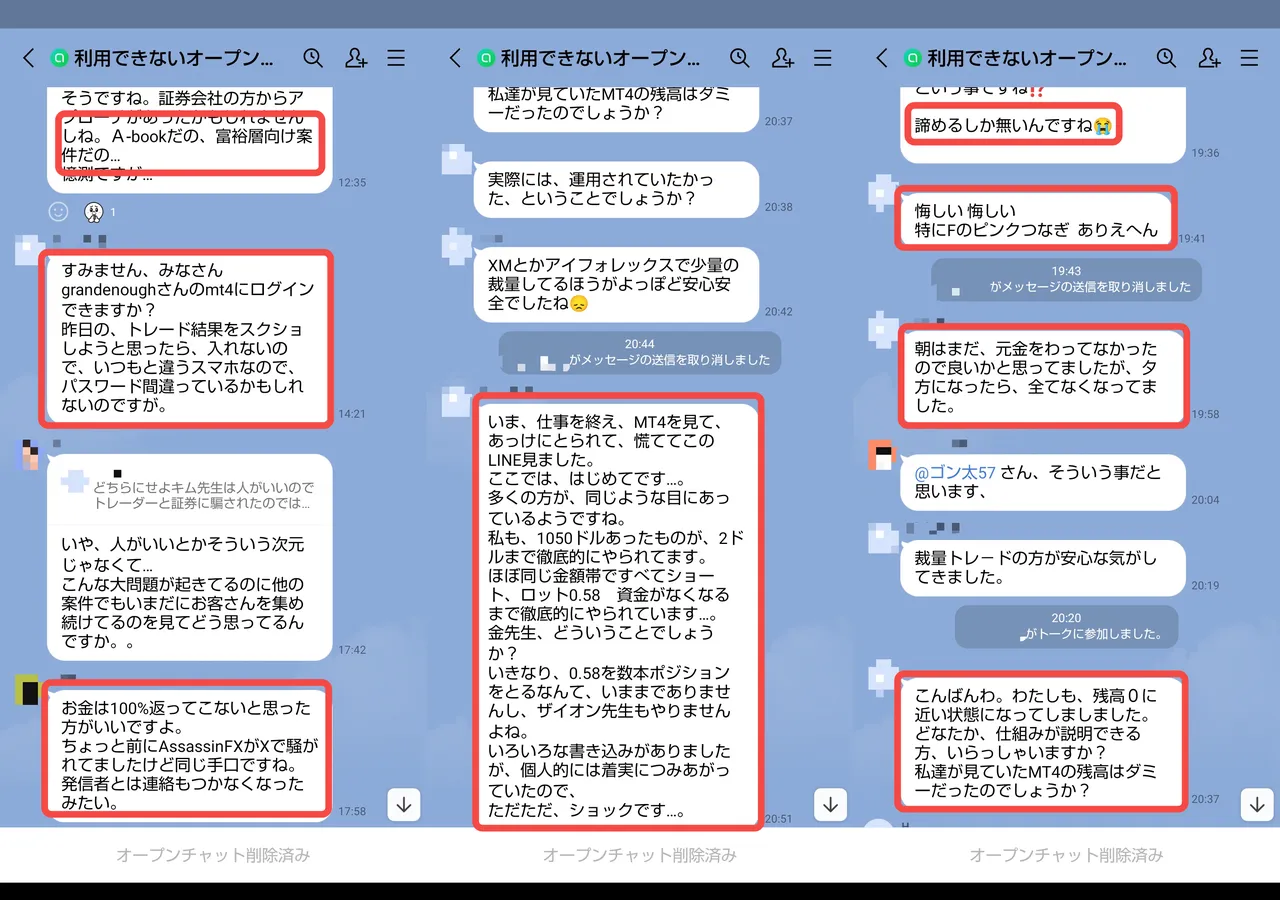Open search in the left chat screenshot
The image size is (1280, 900).
(313, 58)
